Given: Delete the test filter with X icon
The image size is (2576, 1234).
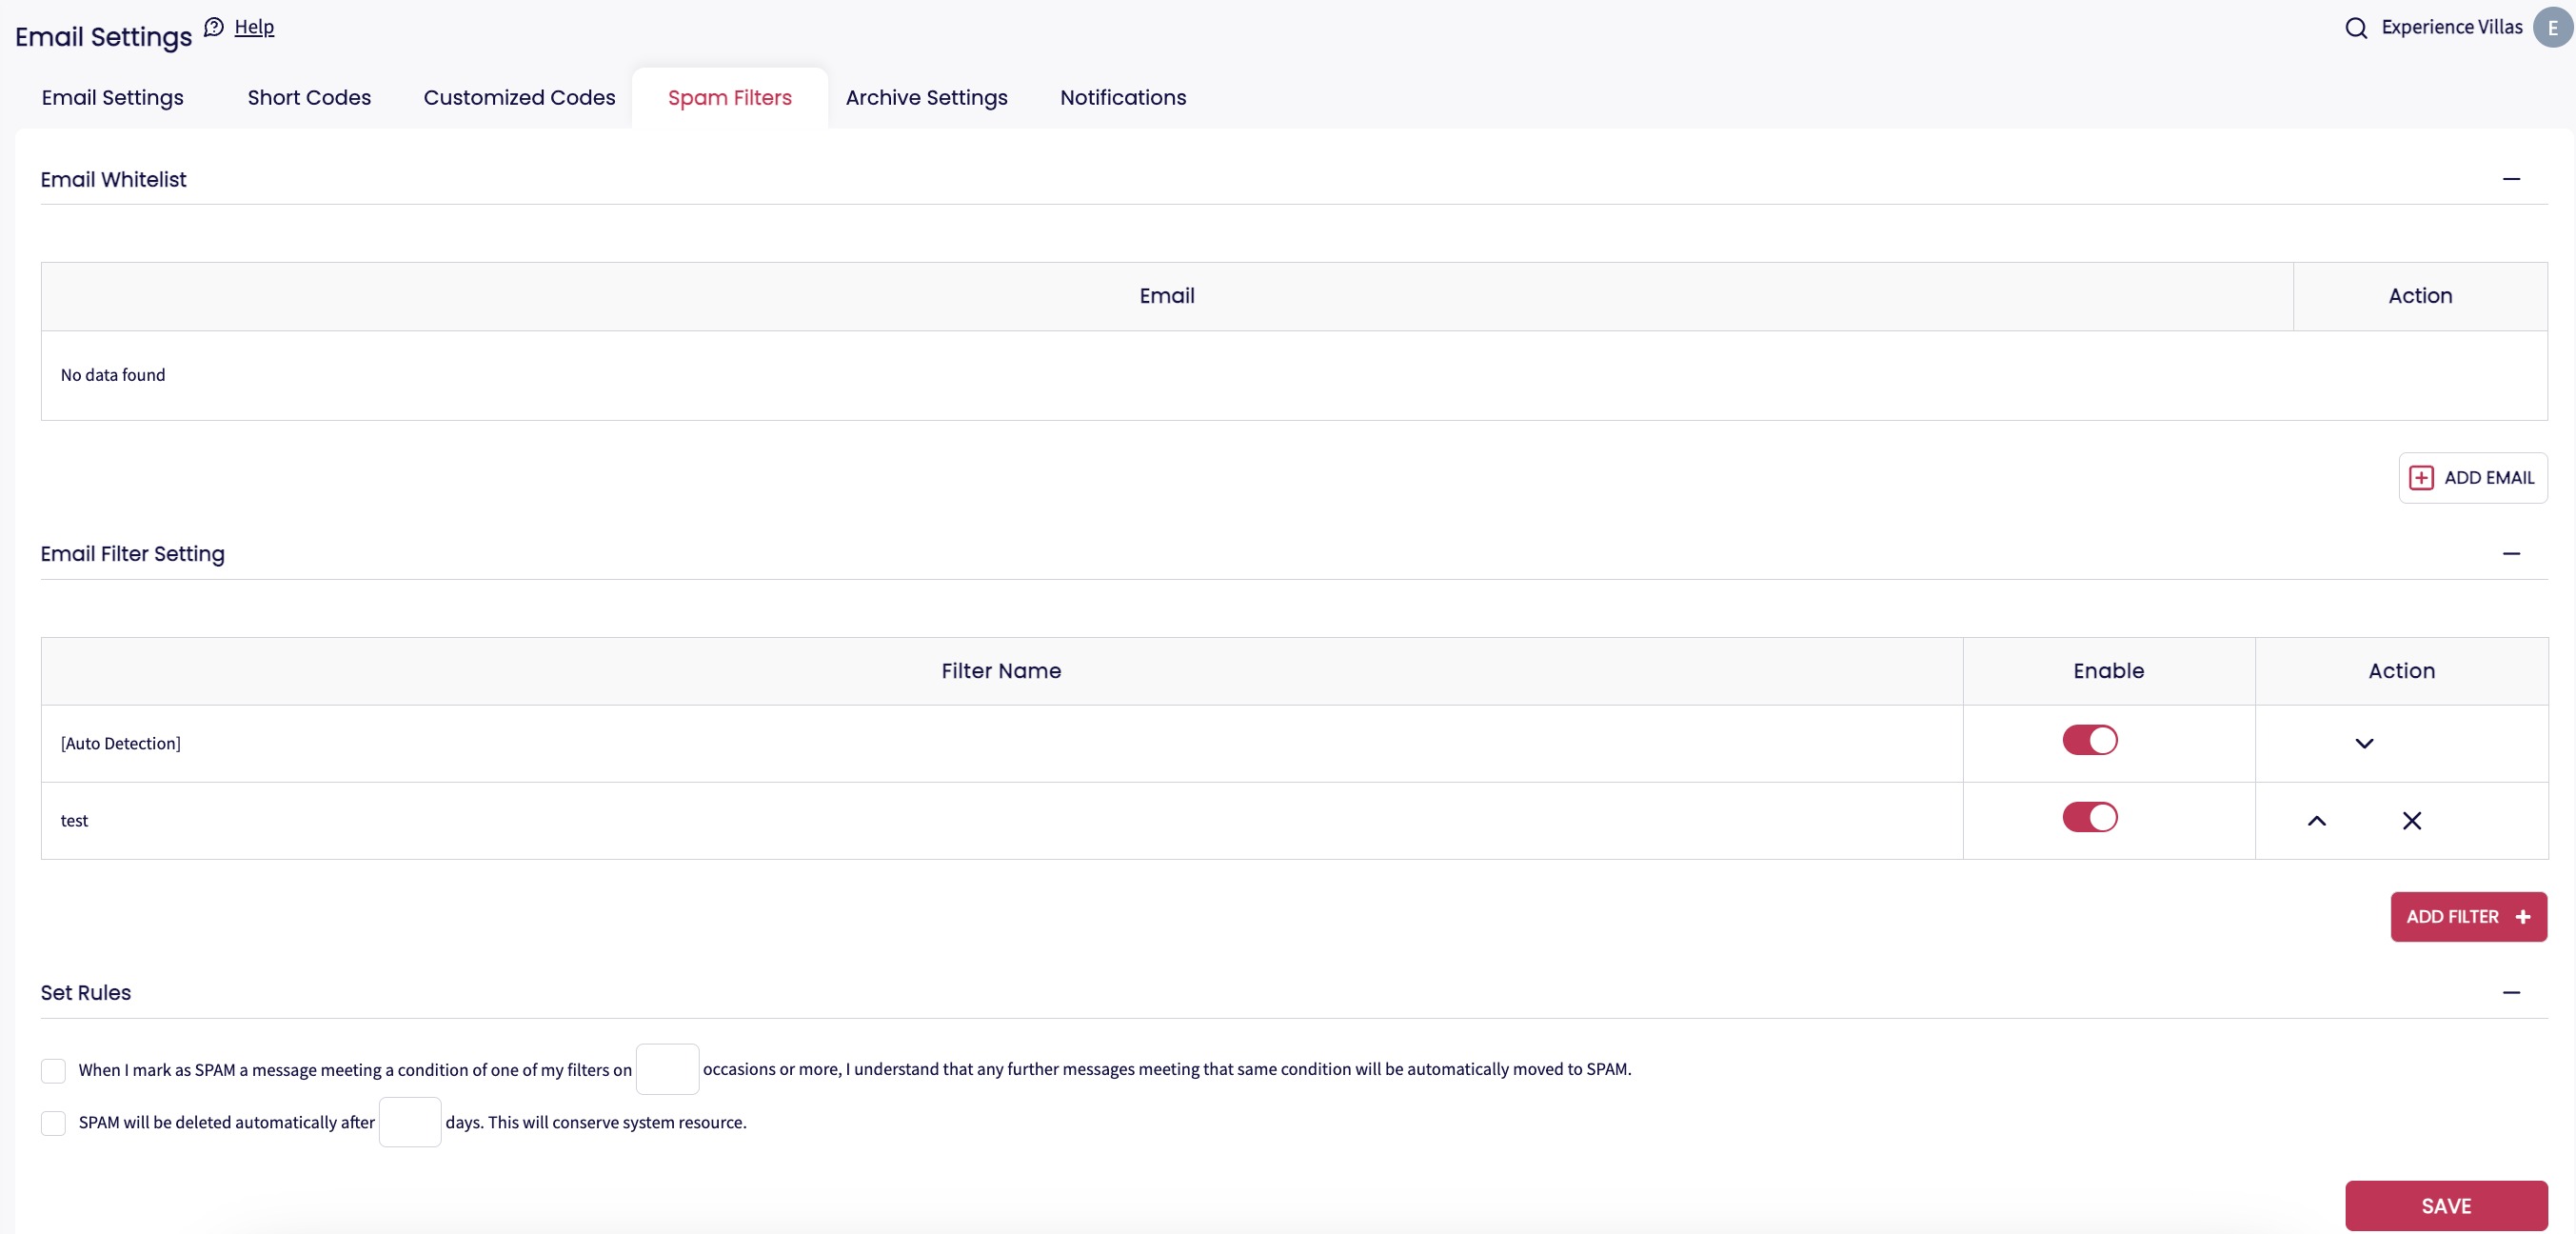Looking at the screenshot, I should (2411, 821).
